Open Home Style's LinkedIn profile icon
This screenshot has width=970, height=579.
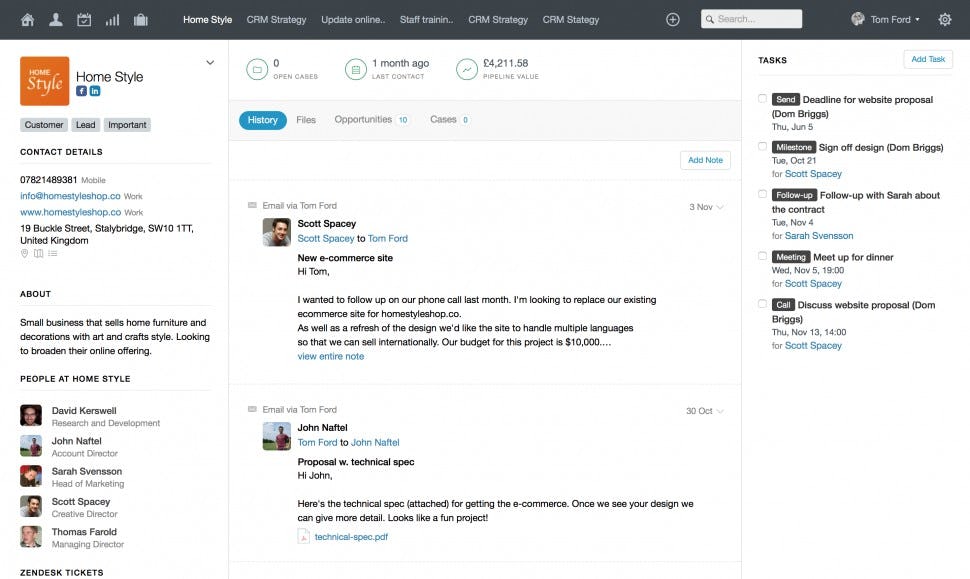95,91
